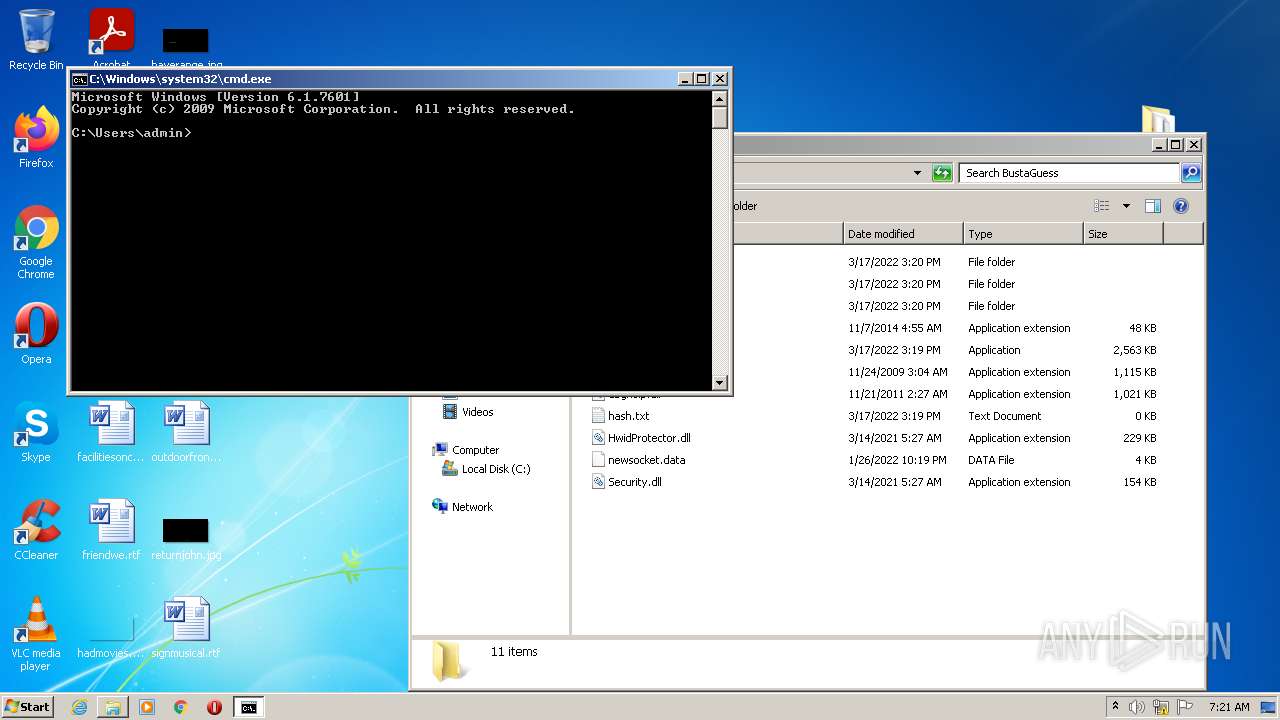Select Security.dll in the file list

[634, 482]
